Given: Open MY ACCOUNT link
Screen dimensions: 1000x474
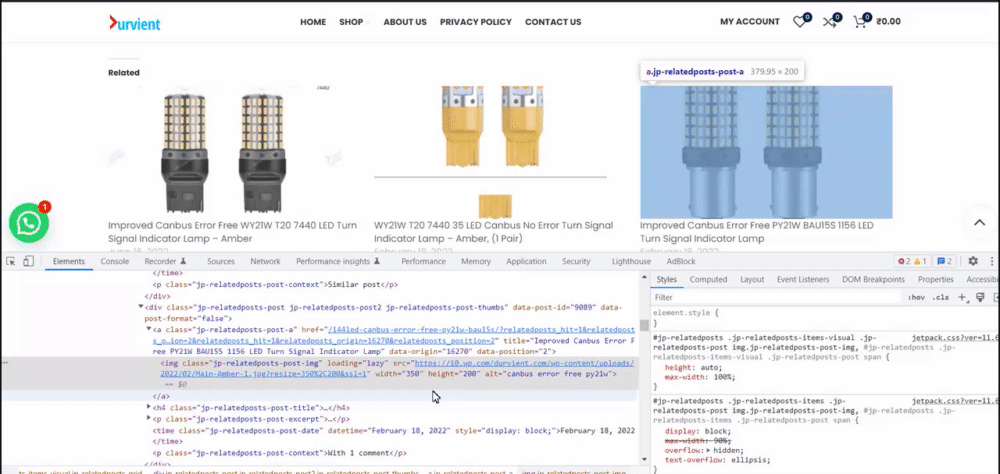Looking at the screenshot, I should [x=750, y=22].
